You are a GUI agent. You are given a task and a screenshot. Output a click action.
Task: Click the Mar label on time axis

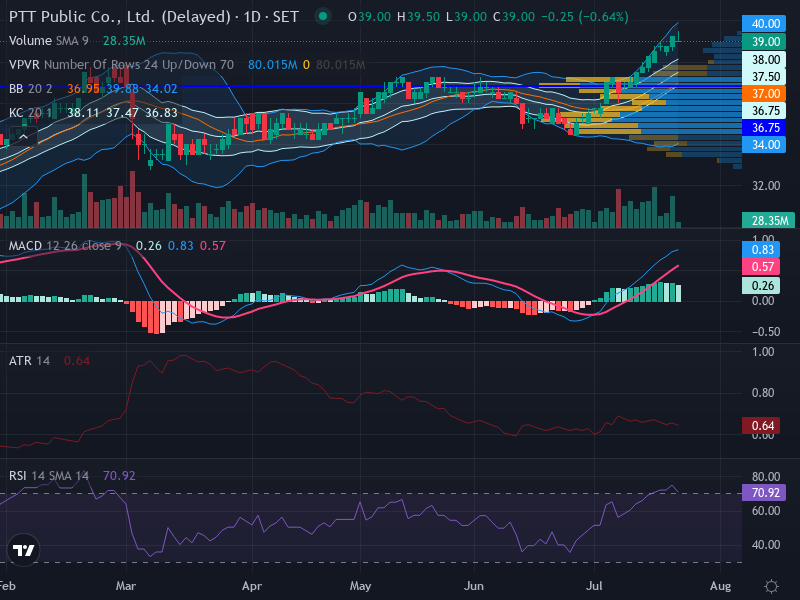pos(126,586)
